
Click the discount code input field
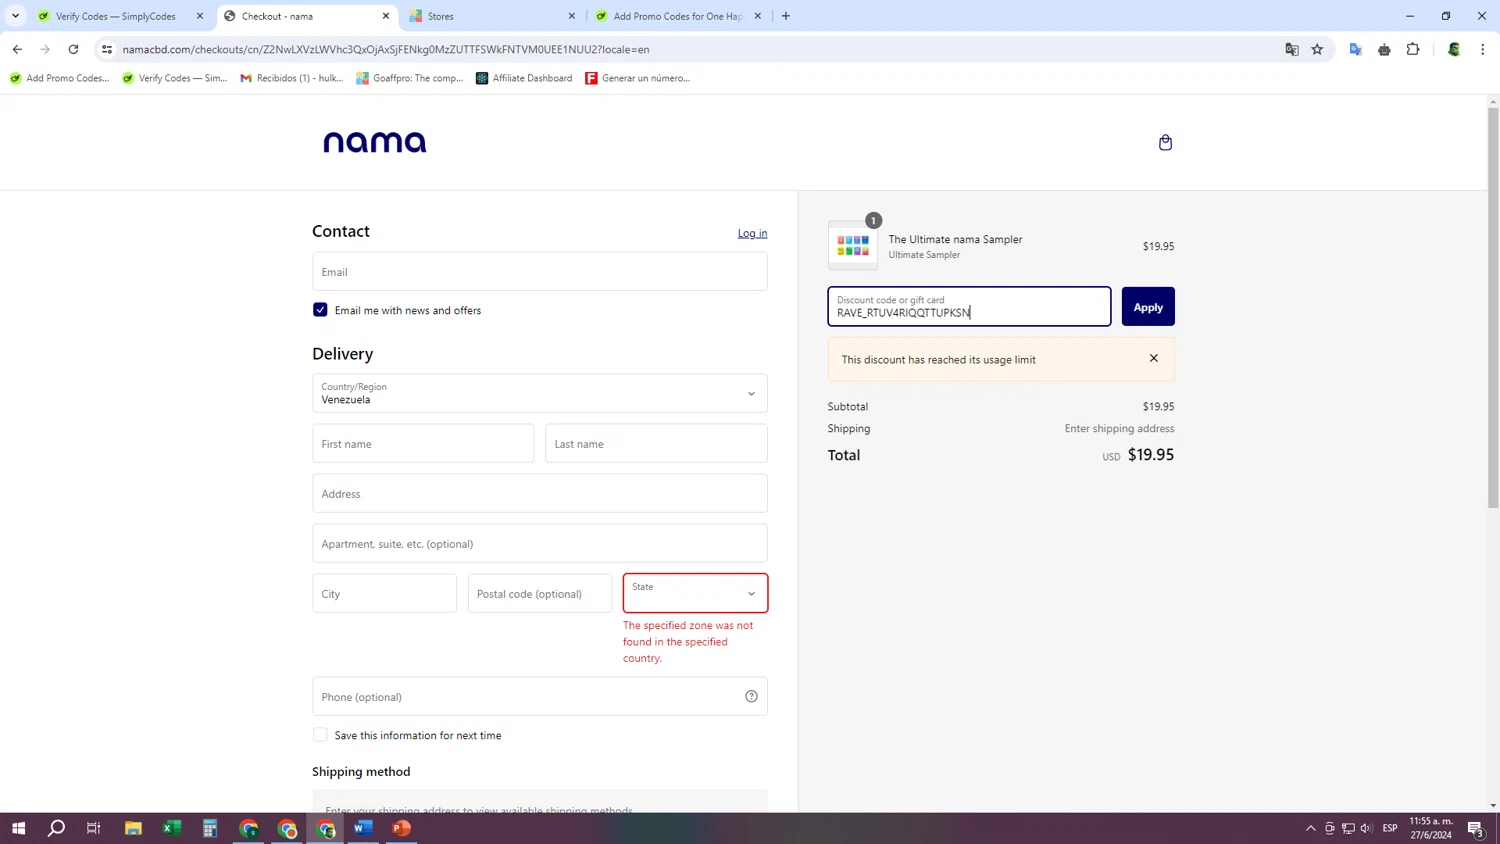click(x=969, y=307)
